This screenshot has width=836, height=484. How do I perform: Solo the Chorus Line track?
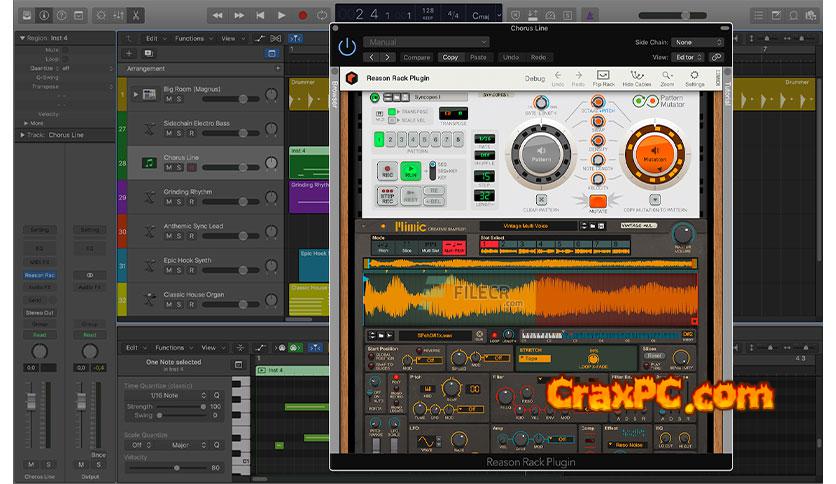click(x=180, y=168)
